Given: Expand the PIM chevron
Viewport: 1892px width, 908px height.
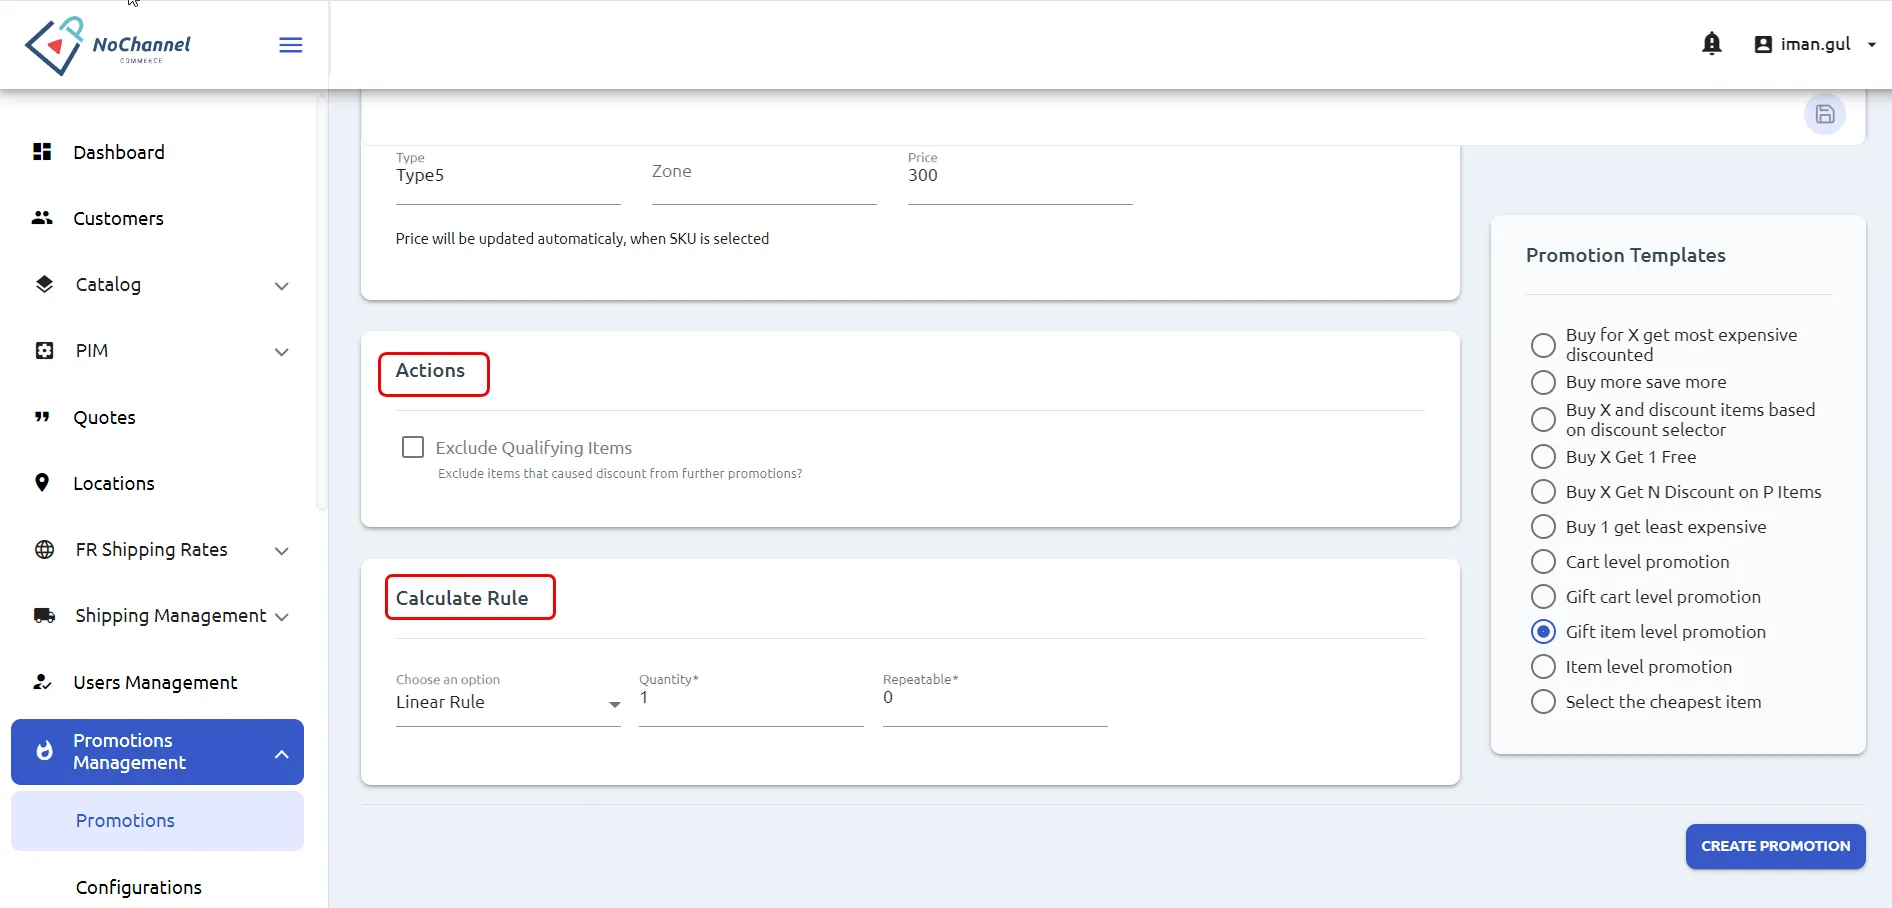Looking at the screenshot, I should click(x=282, y=352).
